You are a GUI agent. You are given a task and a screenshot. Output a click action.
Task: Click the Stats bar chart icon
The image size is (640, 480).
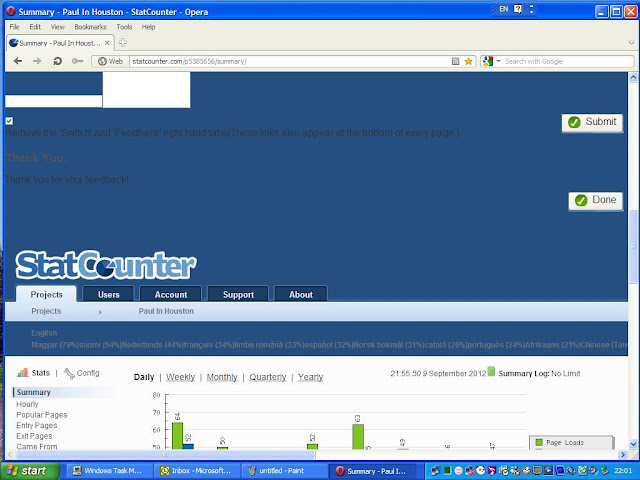tap(23, 373)
